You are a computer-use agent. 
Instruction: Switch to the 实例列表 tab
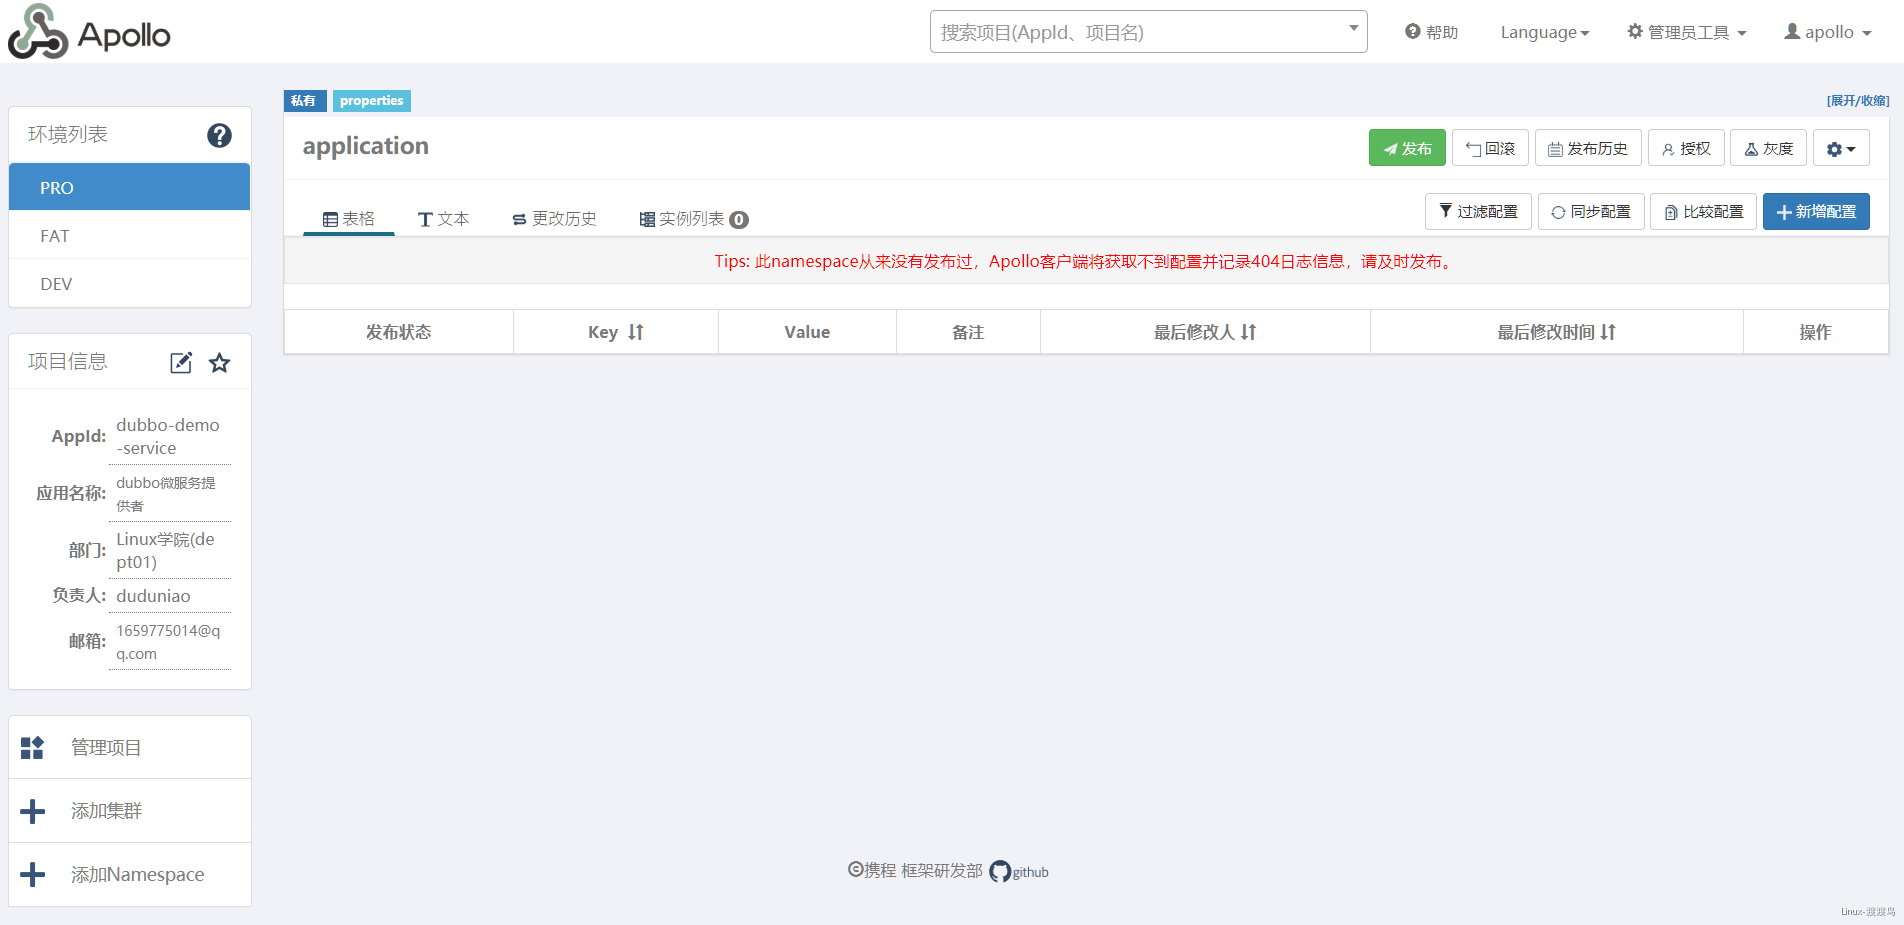[x=694, y=219]
